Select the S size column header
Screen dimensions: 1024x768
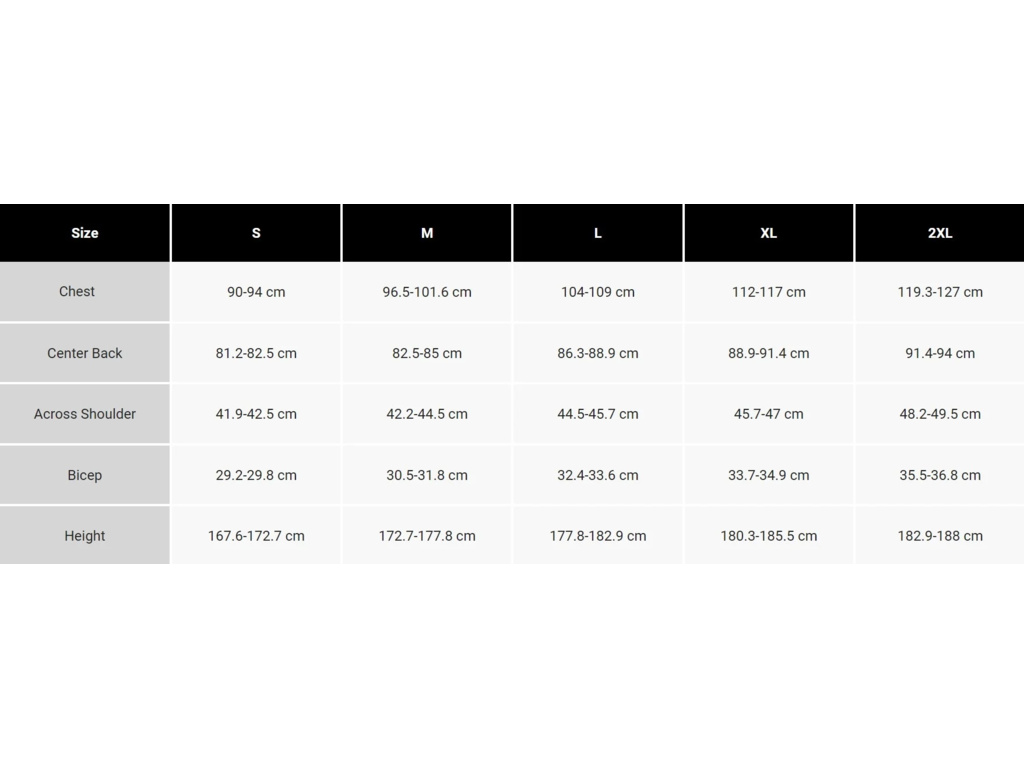(256, 233)
